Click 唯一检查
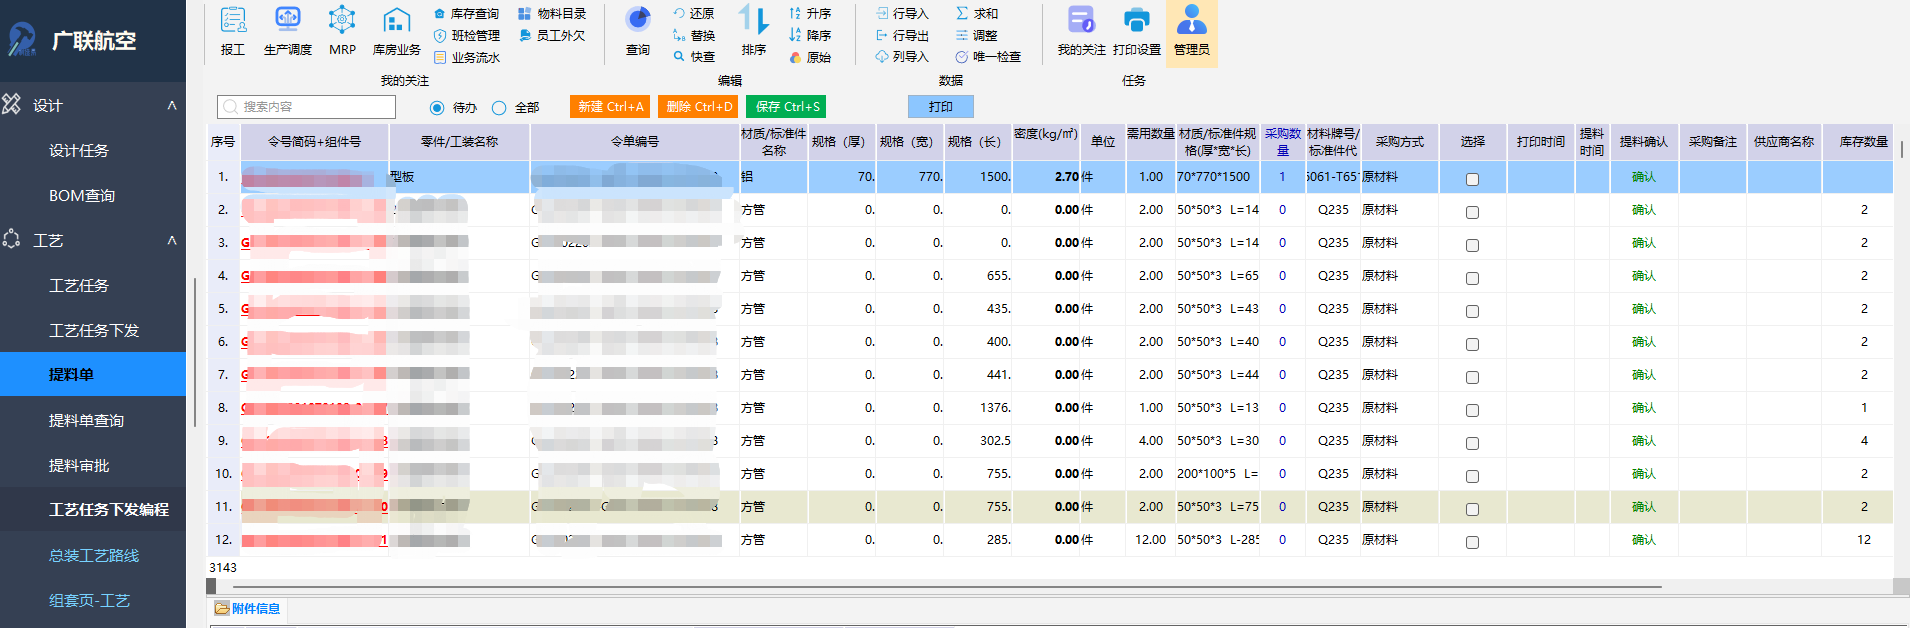Image resolution: width=1910 pixels, height=628 pixels. [x=988, y=57]
